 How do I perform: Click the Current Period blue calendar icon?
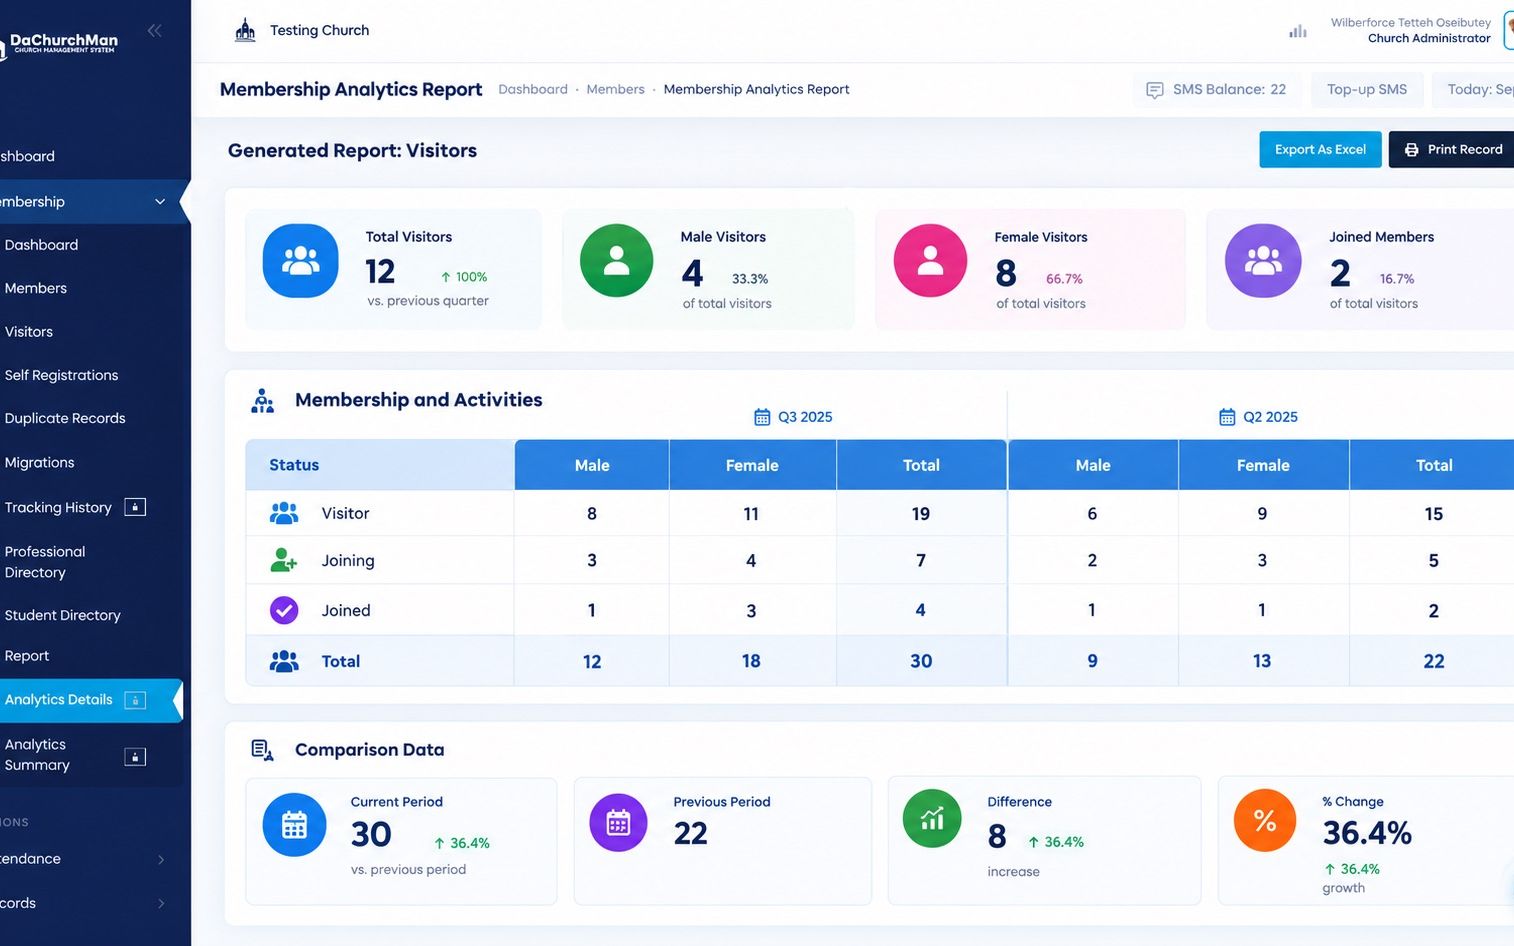(x=294, y=825)
